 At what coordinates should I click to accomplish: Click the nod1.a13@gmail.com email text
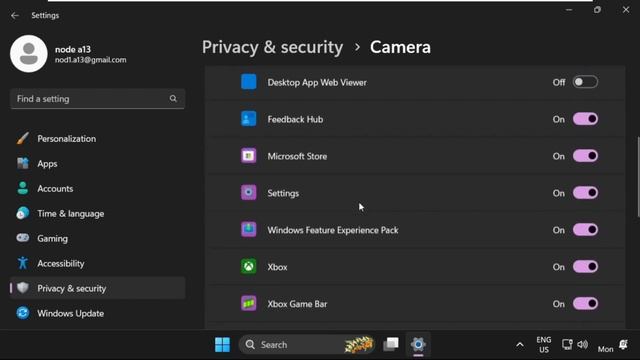click(91, 60)
